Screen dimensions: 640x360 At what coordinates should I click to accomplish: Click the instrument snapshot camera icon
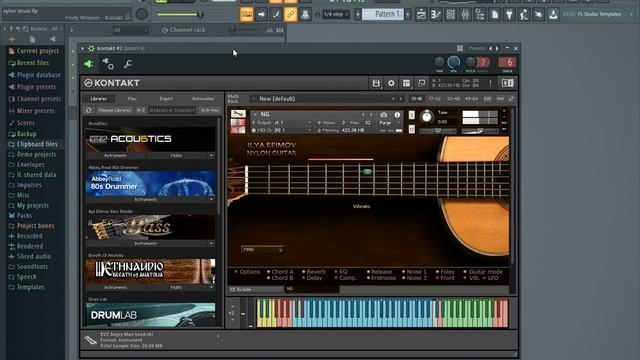(x=384, y=115)
